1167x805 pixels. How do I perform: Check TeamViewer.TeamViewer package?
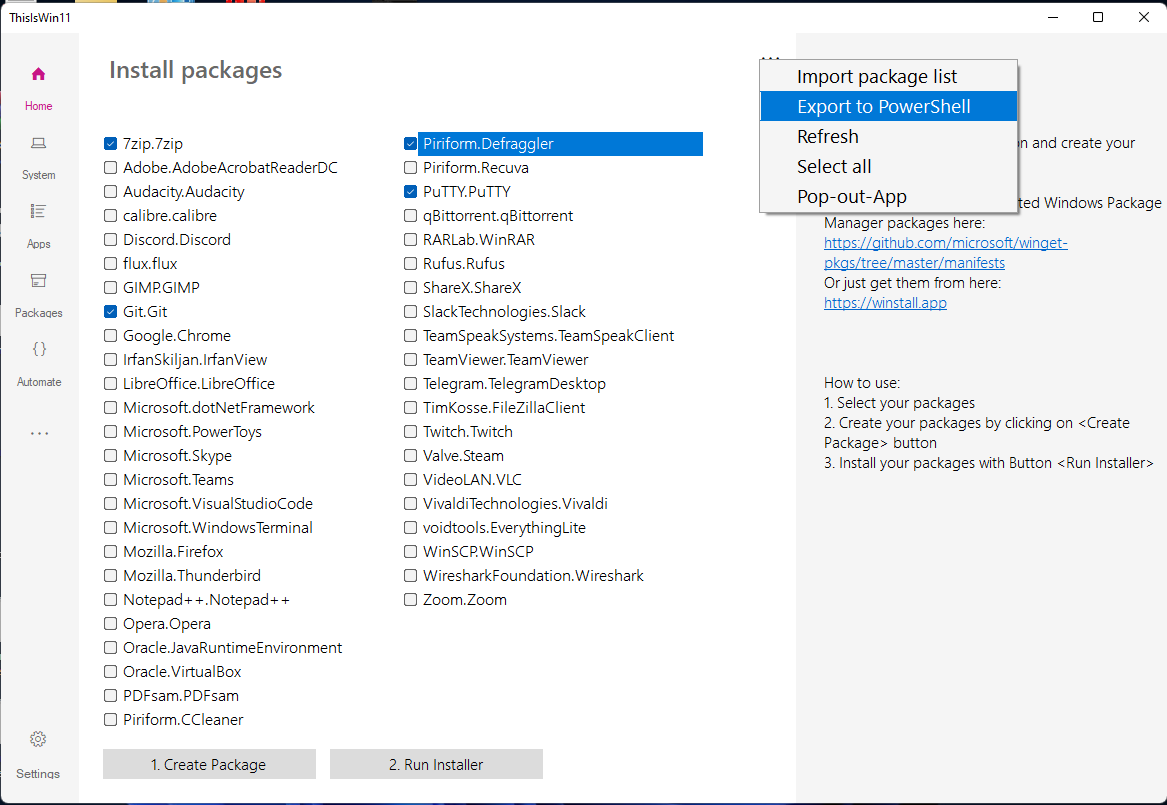coord(410,359)
